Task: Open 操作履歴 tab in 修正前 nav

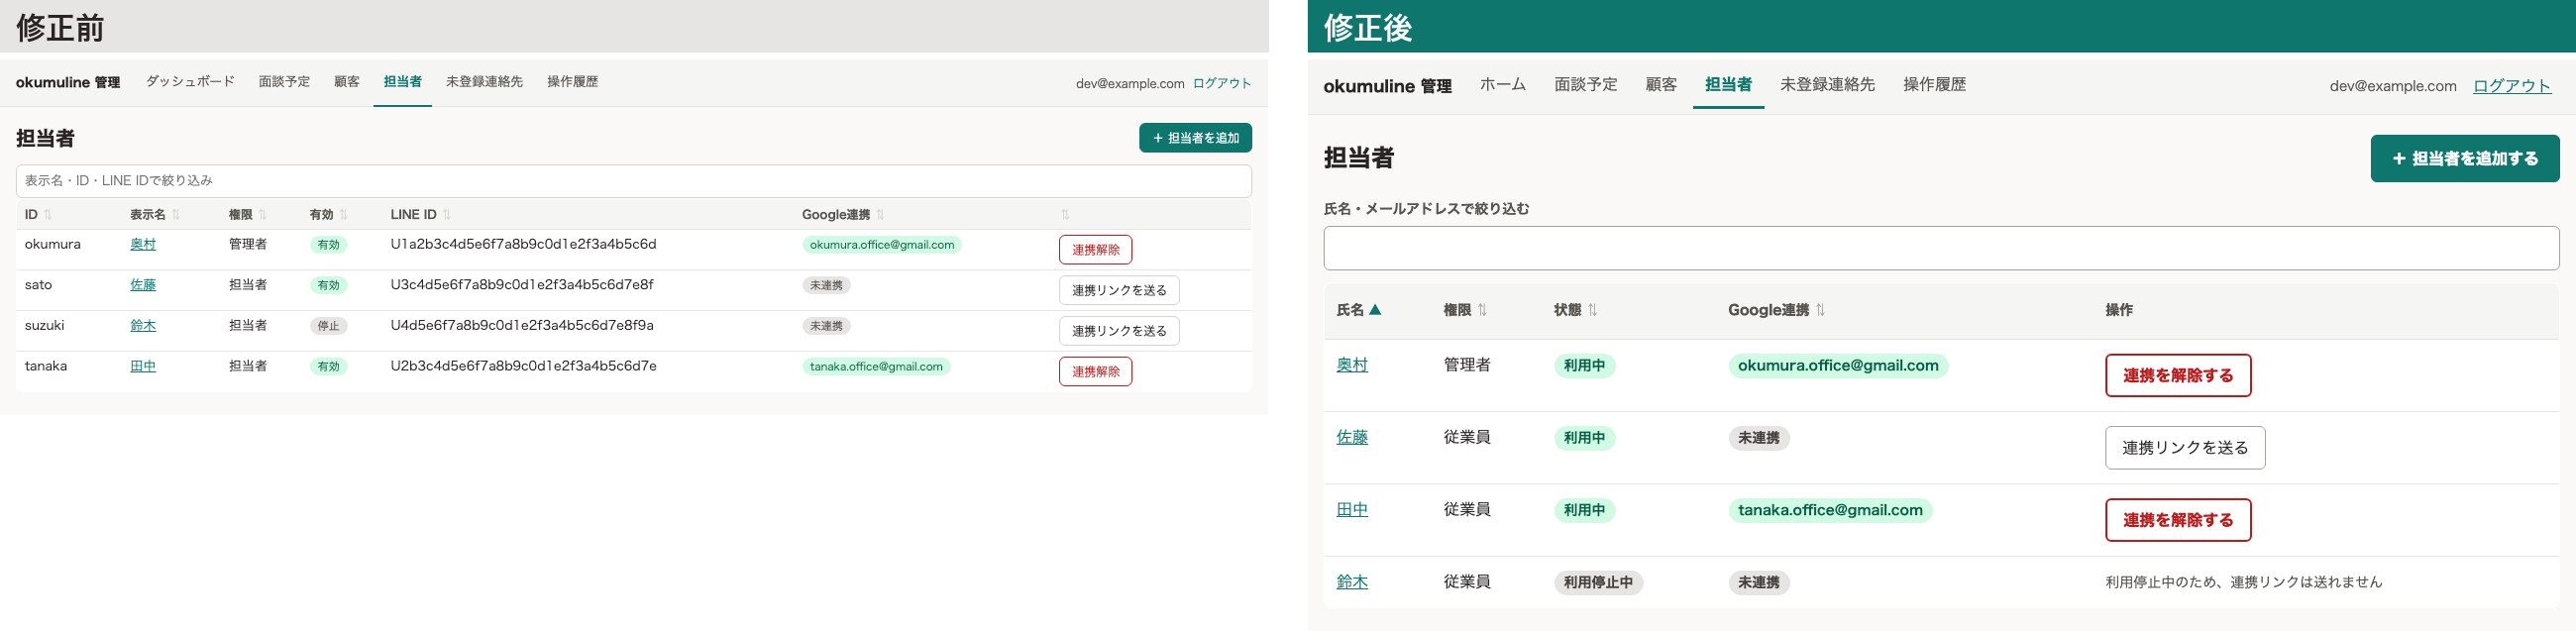Action: 572,82
